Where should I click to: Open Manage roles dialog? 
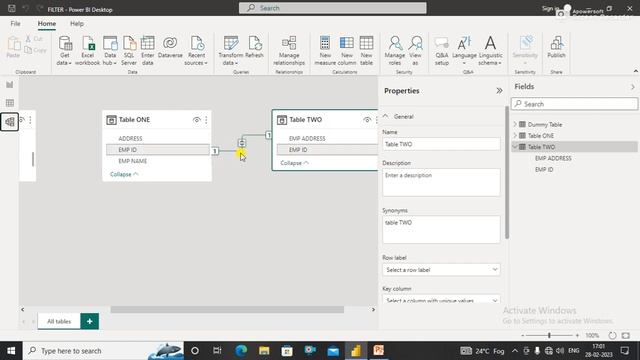pos(395,51)
